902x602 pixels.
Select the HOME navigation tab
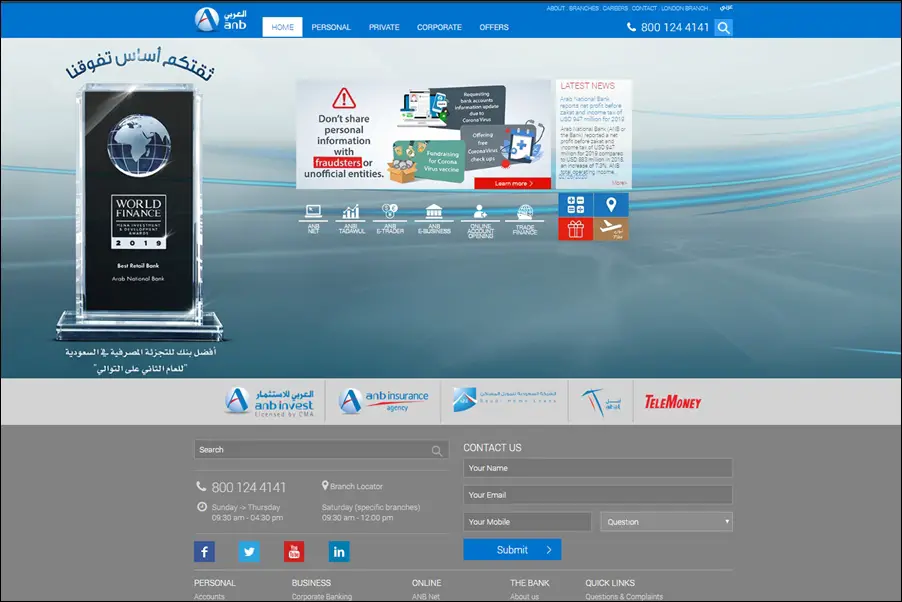point(282,27)
